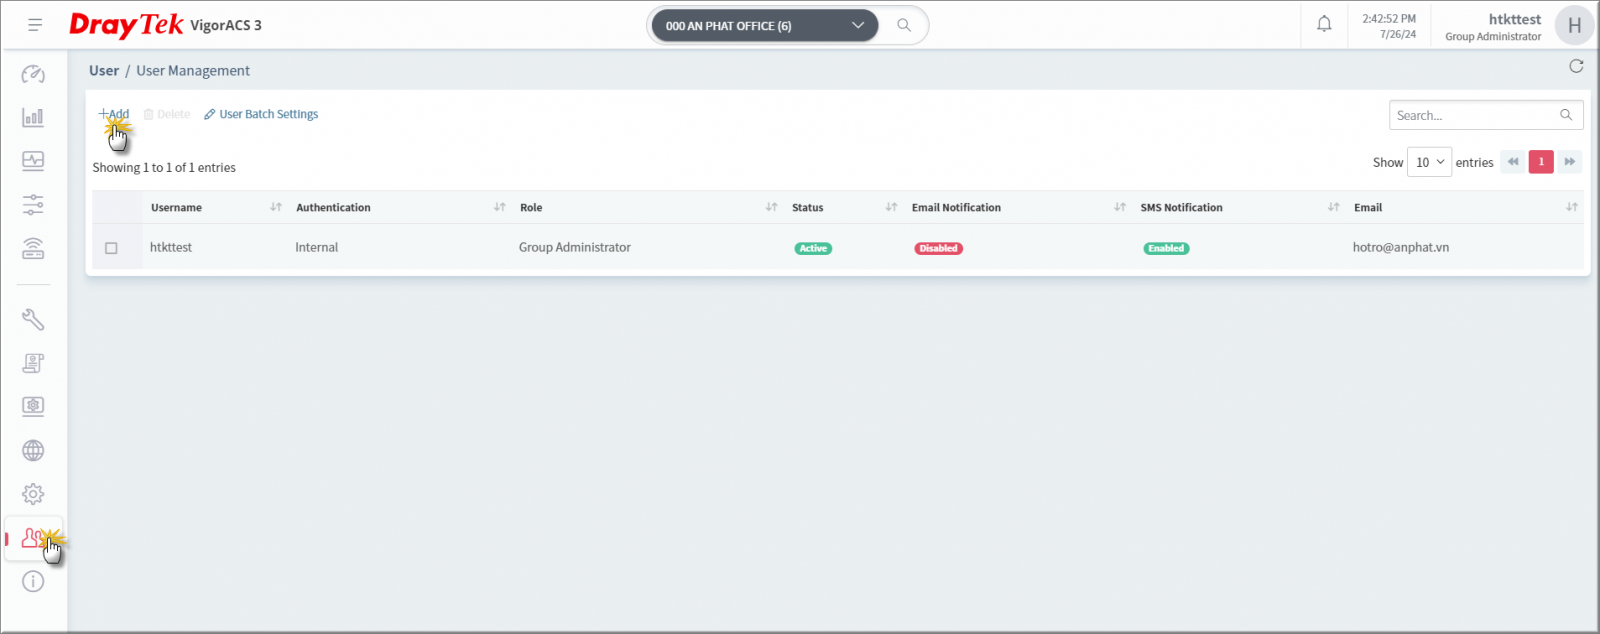The height and width of the screenshot is (634, 1600).
Task: Open User Batch Settings
Action: 261,114
